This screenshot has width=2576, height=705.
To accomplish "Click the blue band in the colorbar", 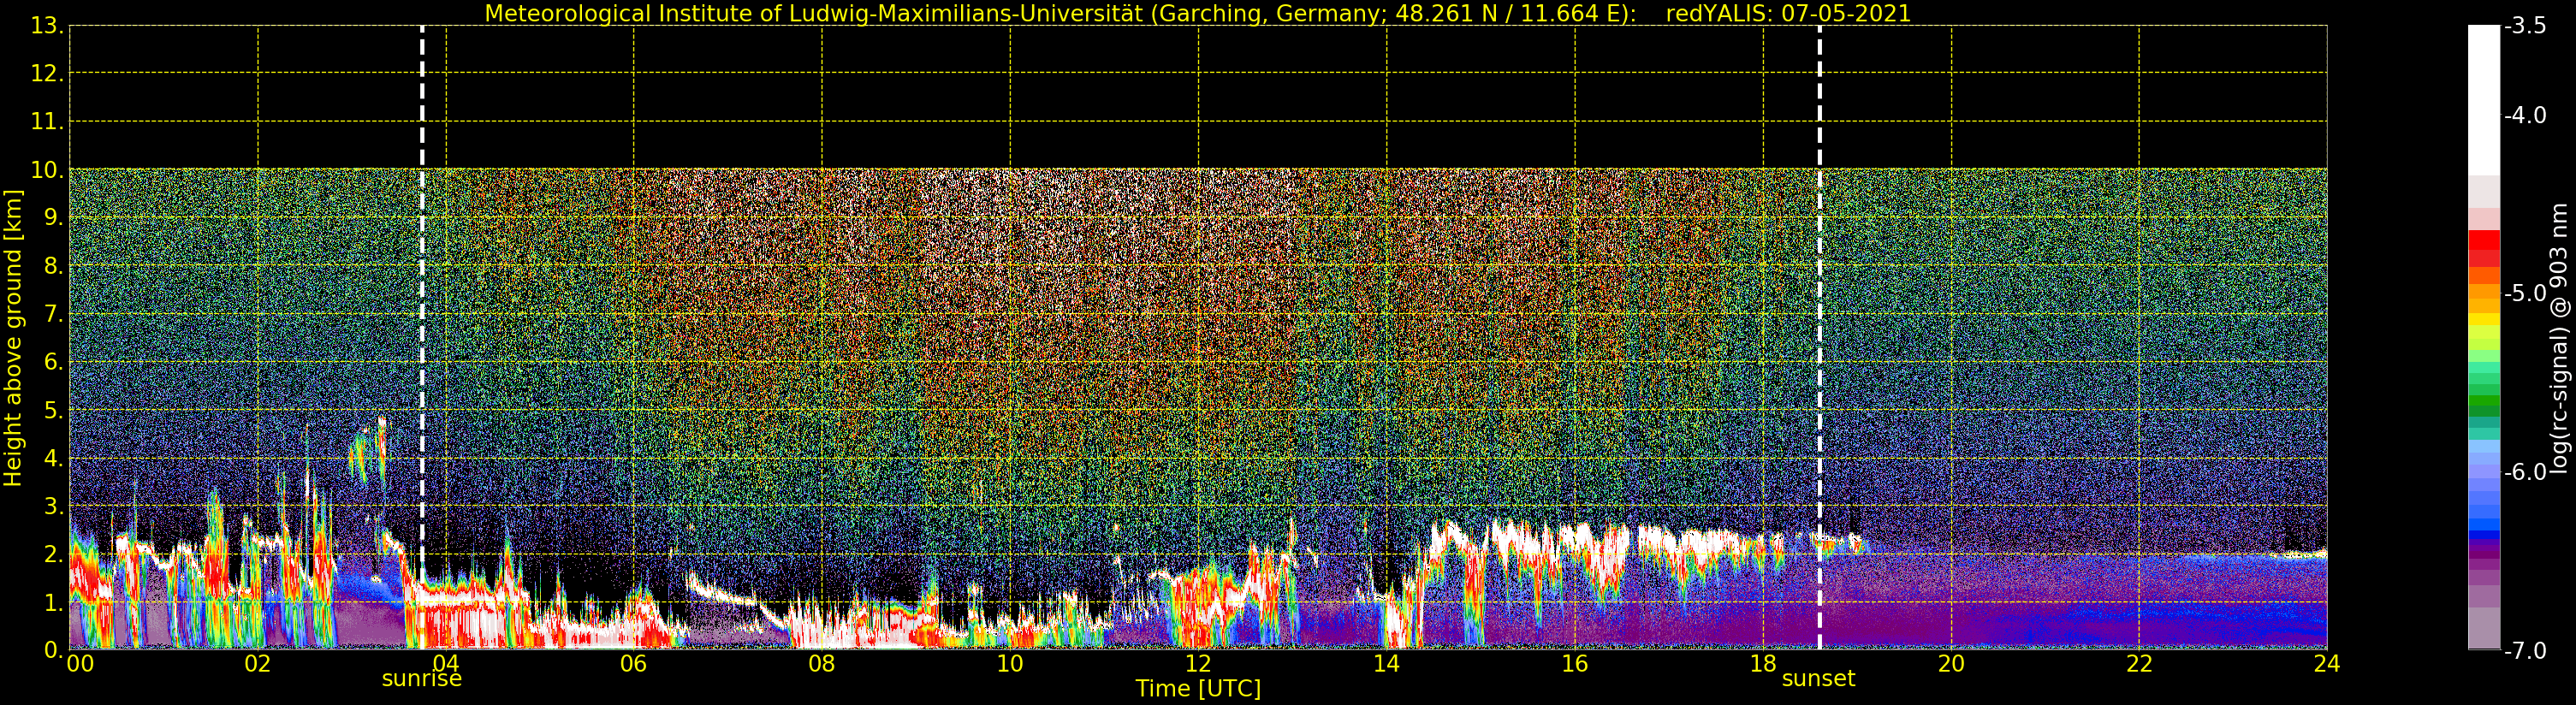I will 2483,515.
